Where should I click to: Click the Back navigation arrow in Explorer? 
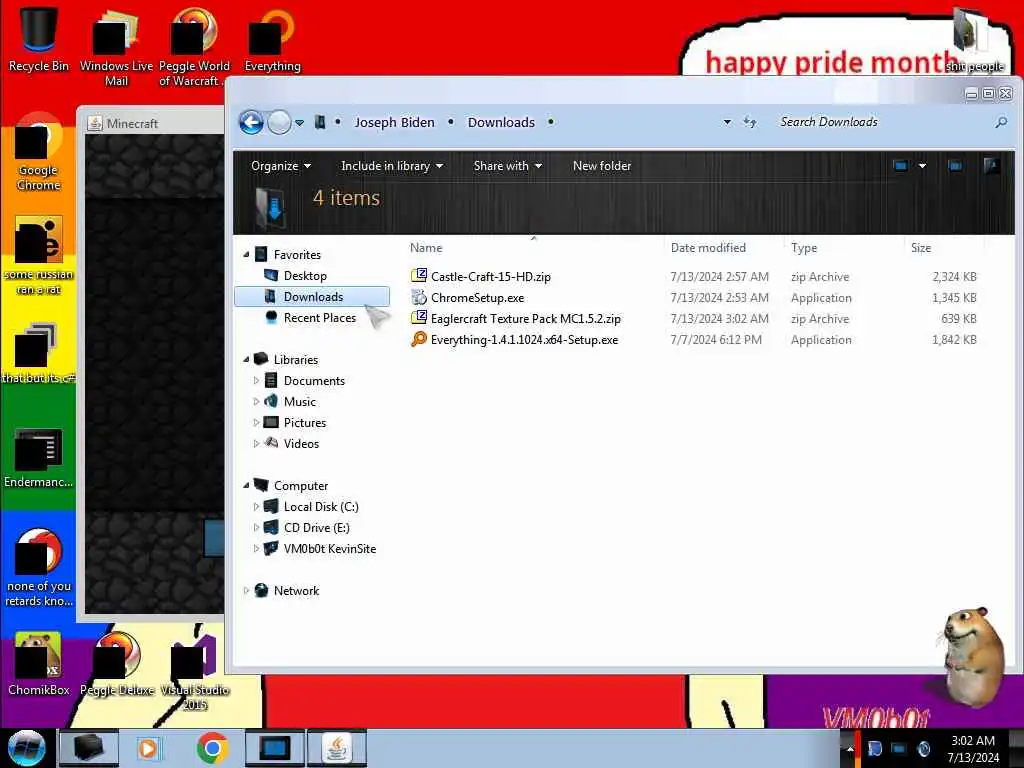coord(251,122)
